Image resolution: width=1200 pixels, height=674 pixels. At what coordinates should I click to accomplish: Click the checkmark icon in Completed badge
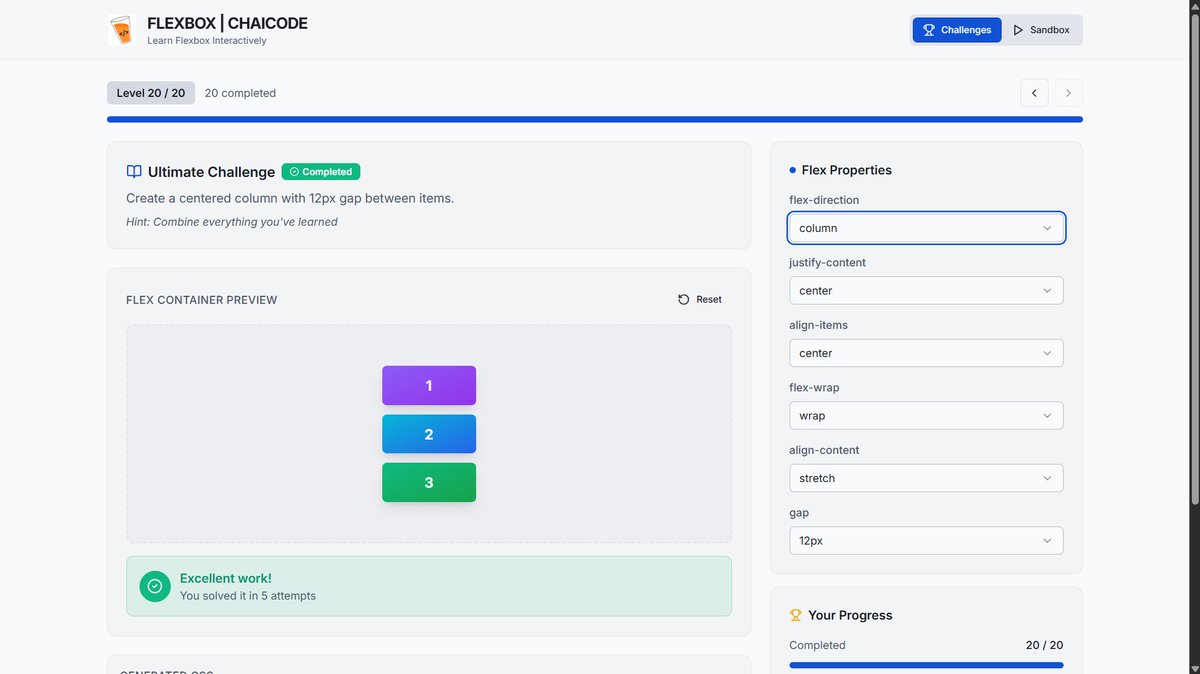[294, 172]
